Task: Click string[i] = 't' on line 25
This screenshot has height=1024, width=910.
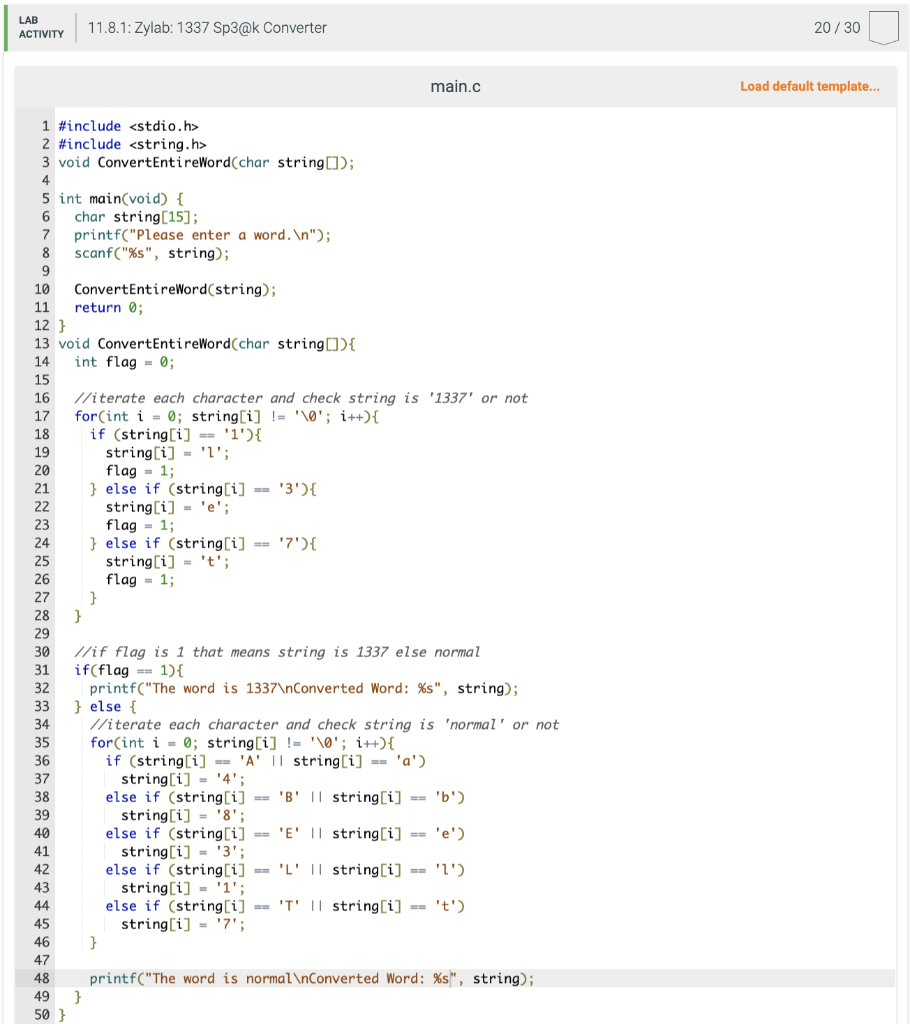Action: pyautogui.click(x=167, y=562)
